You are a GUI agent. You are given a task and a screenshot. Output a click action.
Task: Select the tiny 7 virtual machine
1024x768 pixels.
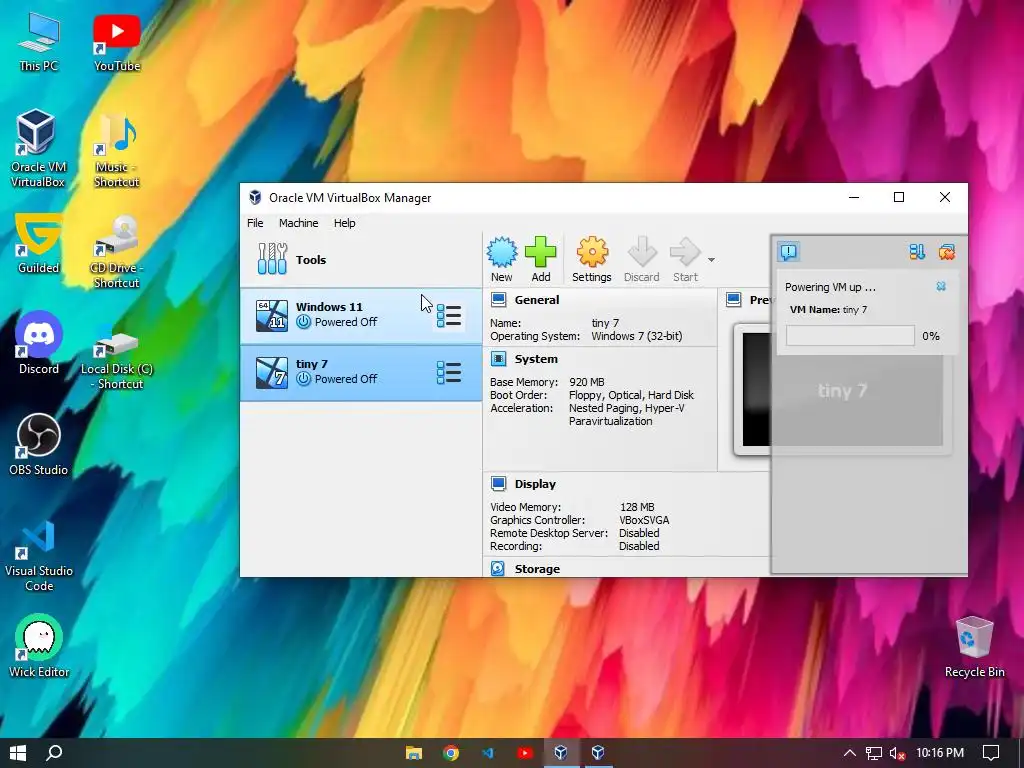tap(361, 373)
